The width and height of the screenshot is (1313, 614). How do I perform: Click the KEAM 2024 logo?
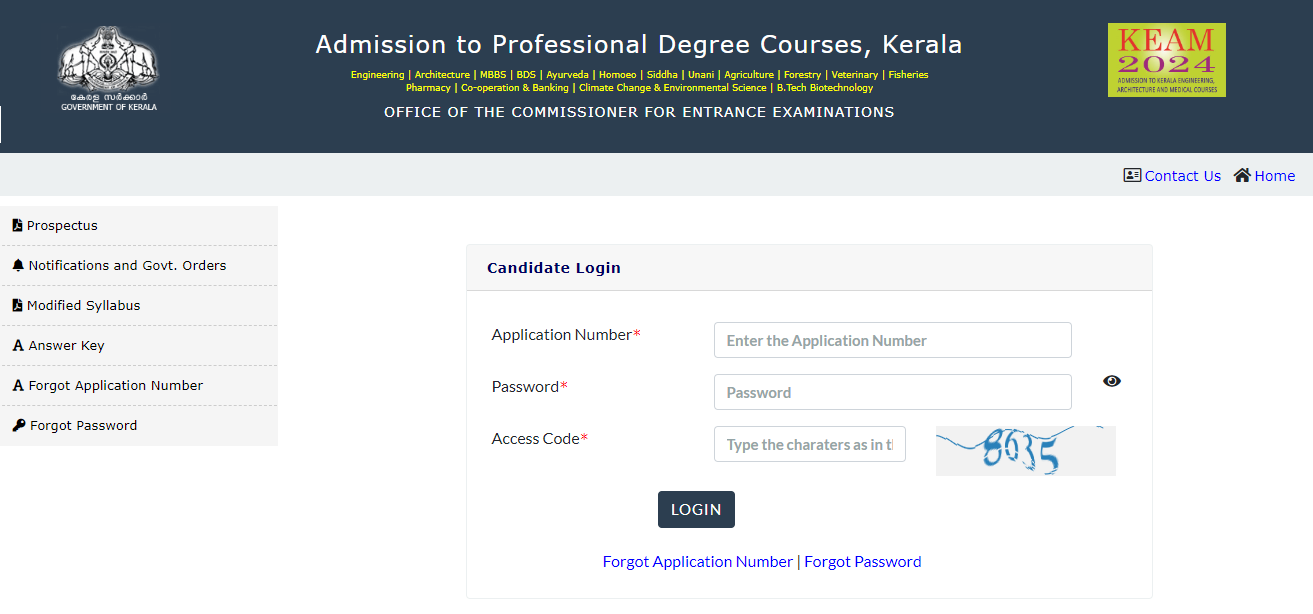(1166, 60)
